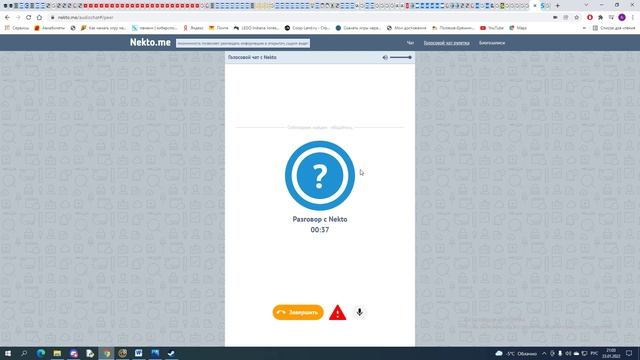This screenshot has height=360, width=640.
Task: Open the Сервисы apps bookmark
Action: click(17, 28)
